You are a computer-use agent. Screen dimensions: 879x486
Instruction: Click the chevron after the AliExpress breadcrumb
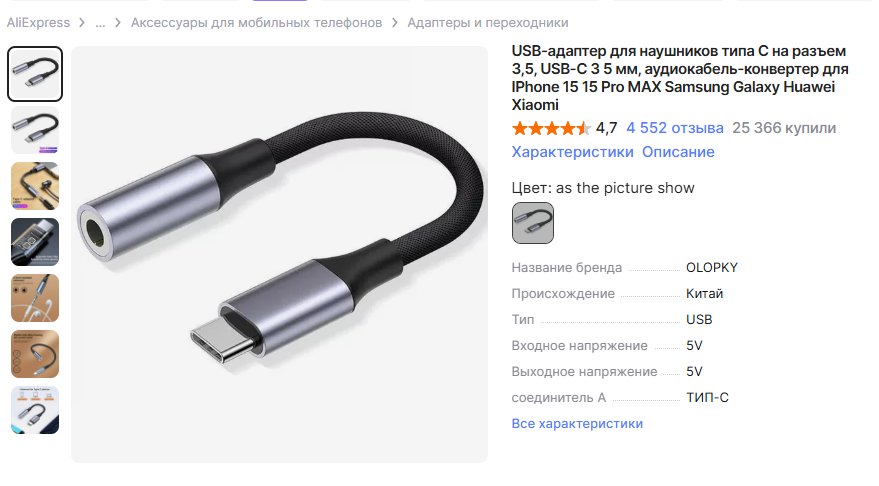(x=82, y=23)
